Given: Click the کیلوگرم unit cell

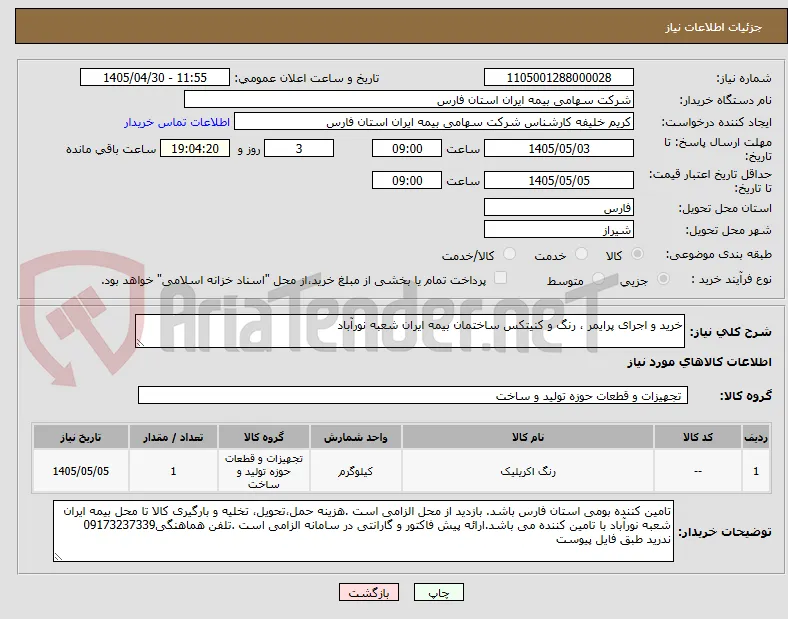Looking at the screenshot, I should coord(356,471).
